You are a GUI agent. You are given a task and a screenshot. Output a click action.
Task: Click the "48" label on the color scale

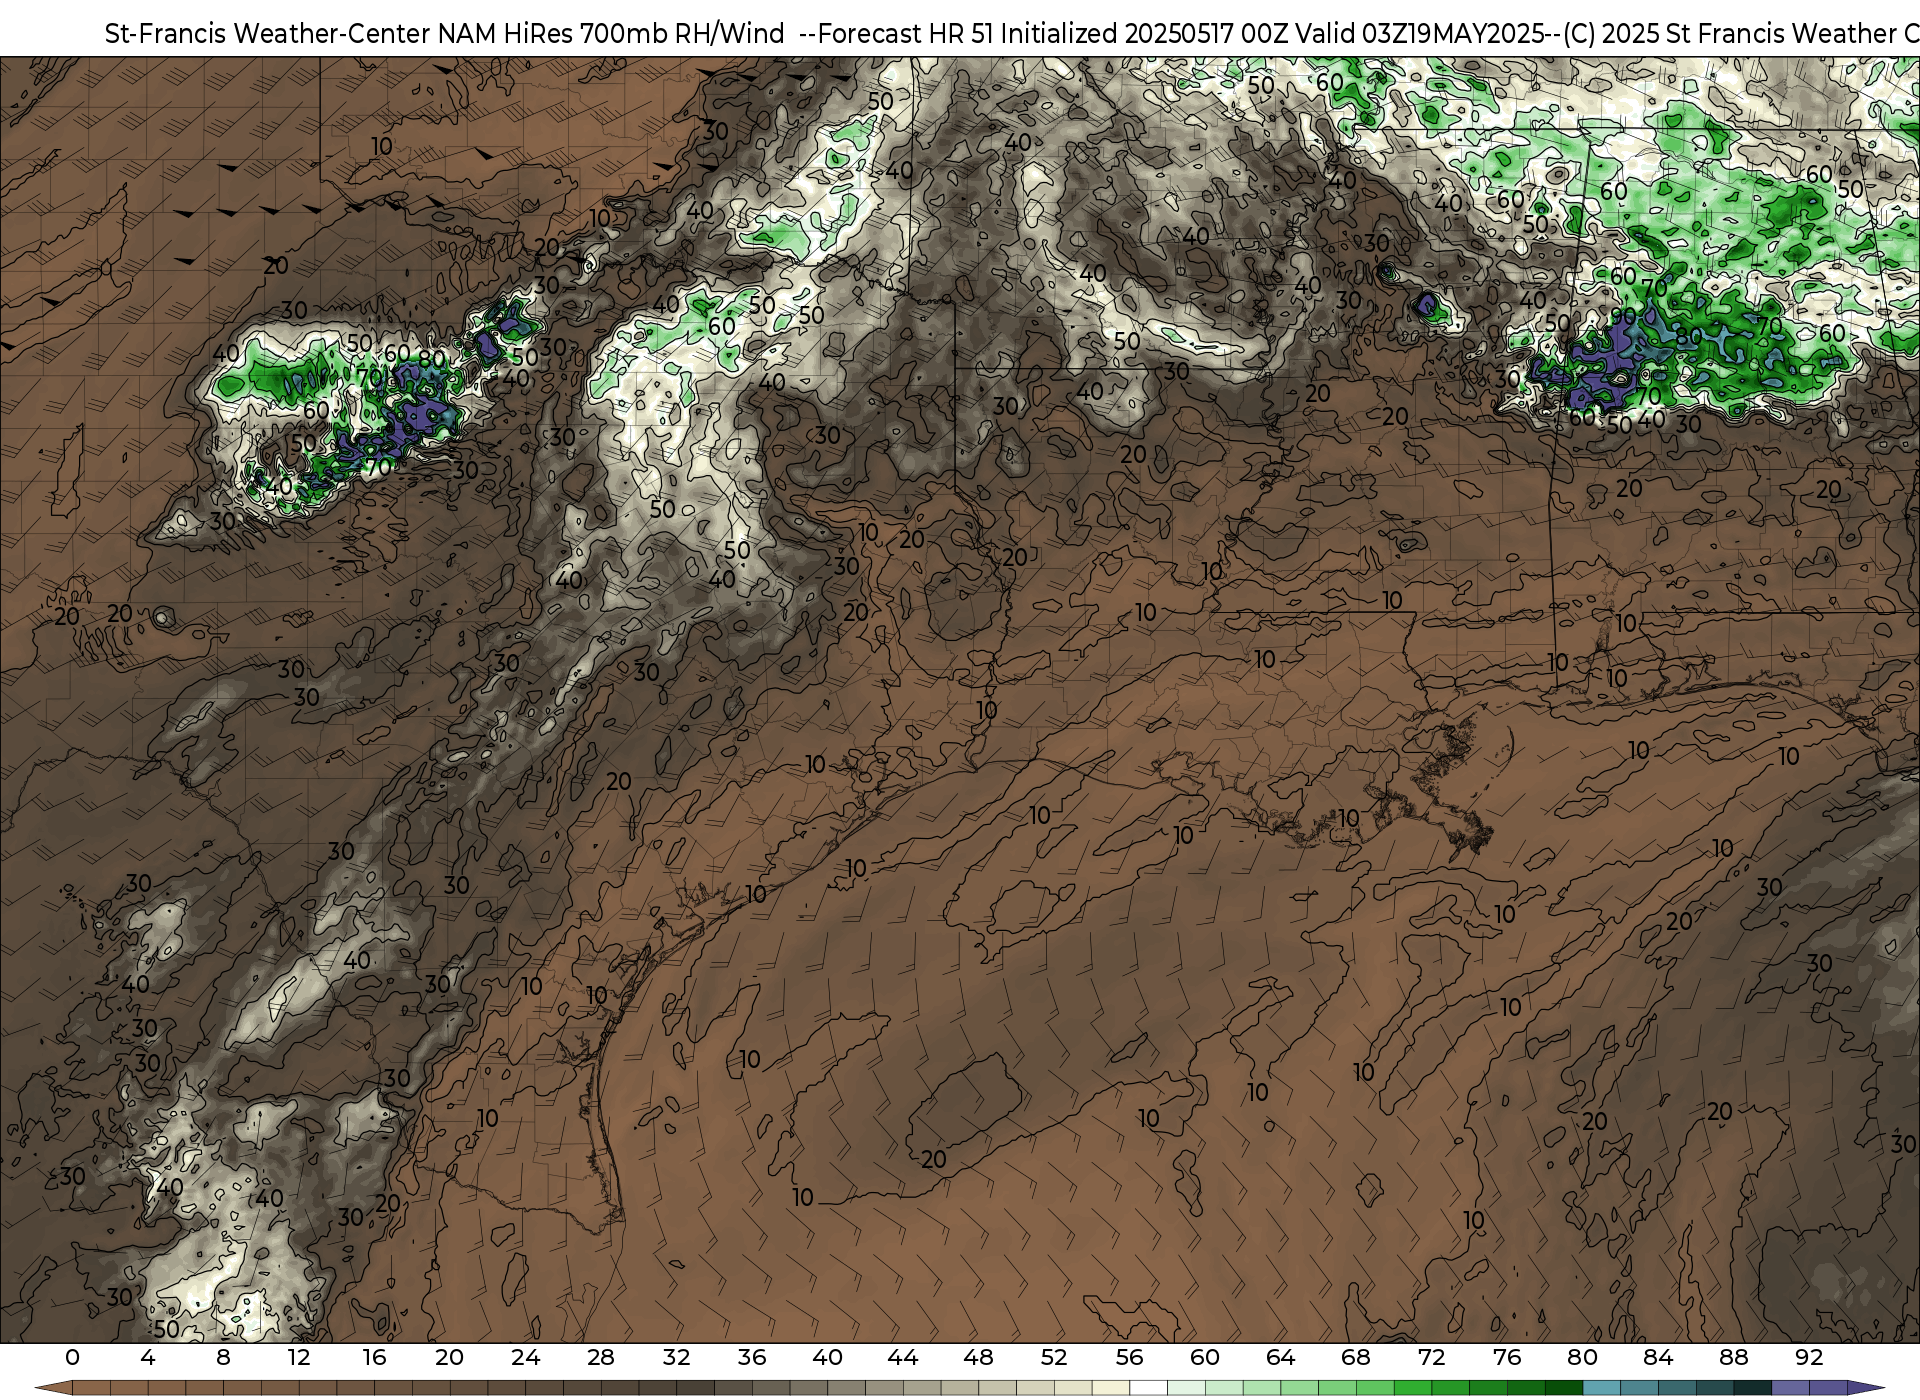point(979,1357)
